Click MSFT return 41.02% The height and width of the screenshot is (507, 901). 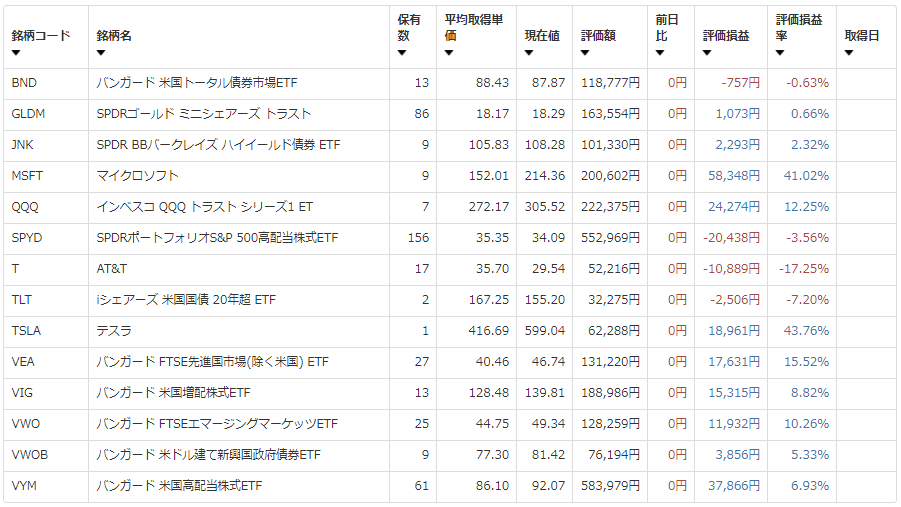coord(806,176)
